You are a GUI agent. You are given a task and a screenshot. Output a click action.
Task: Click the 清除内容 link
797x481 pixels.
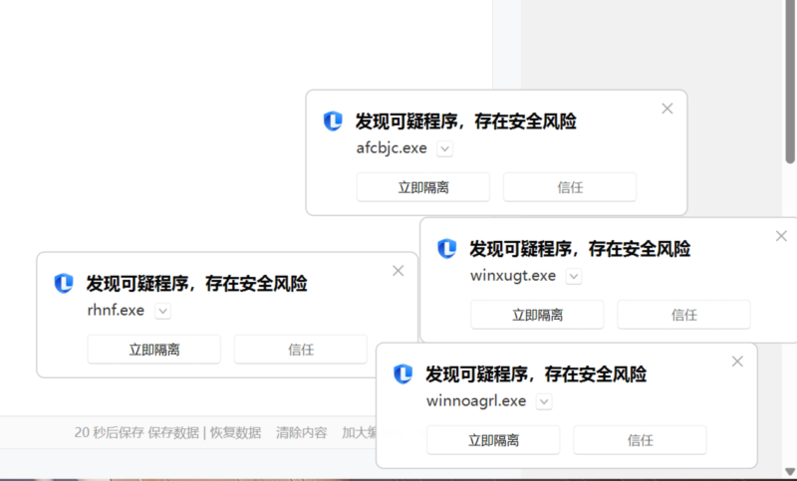(x=301, y=433)
